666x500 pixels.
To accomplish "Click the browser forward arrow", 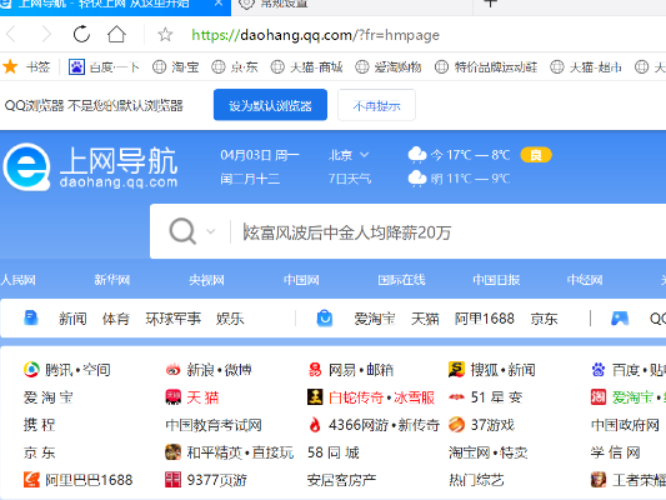I will click(x=46, y=34).
